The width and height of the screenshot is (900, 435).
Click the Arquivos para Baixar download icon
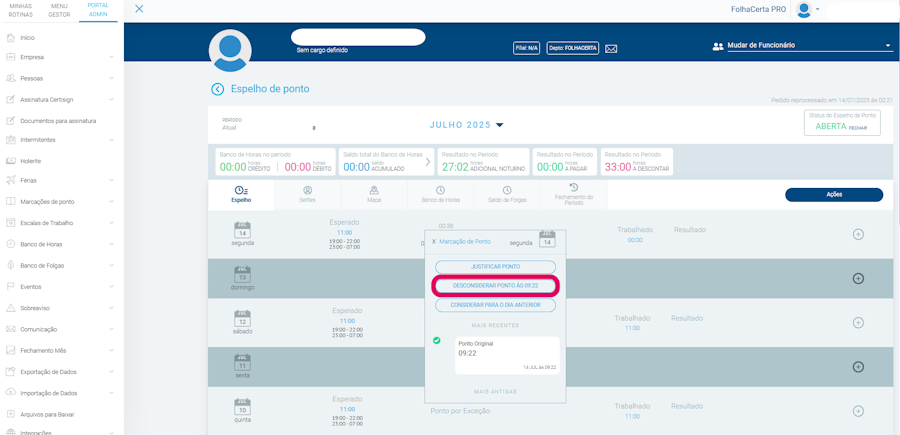coord(10,414)
